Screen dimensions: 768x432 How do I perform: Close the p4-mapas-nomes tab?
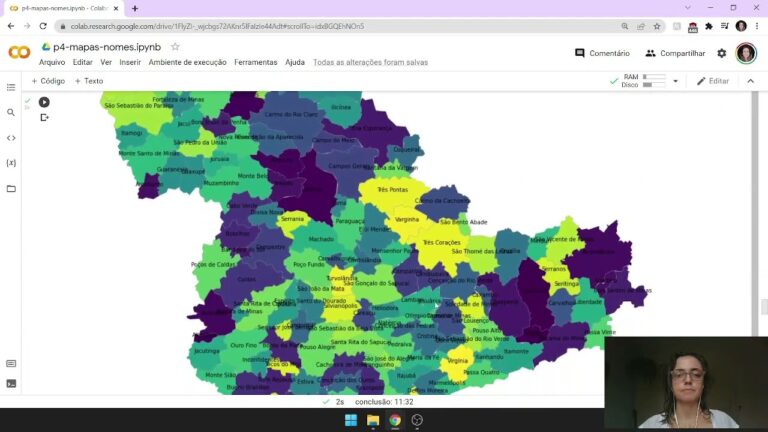click(x=116, y=8)
